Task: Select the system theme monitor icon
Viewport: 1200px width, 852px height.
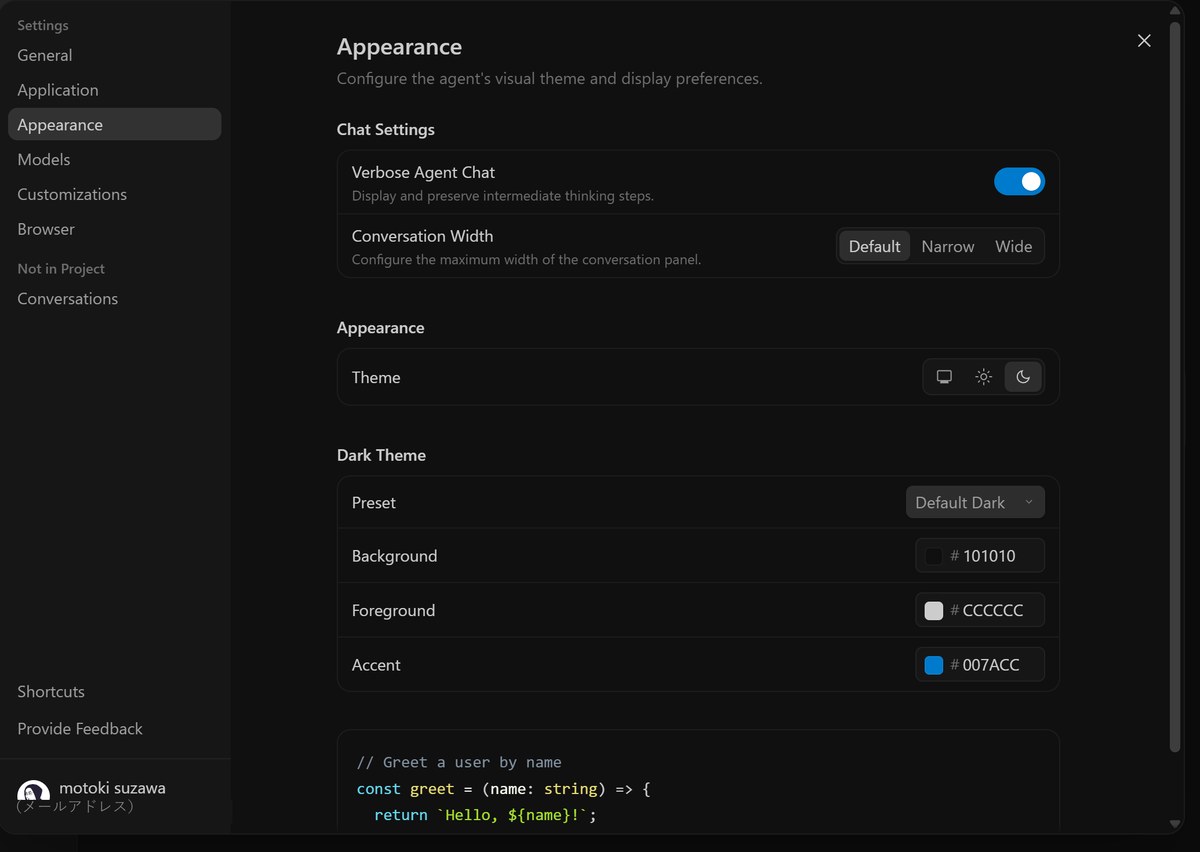Action: (x=944, y=377)
